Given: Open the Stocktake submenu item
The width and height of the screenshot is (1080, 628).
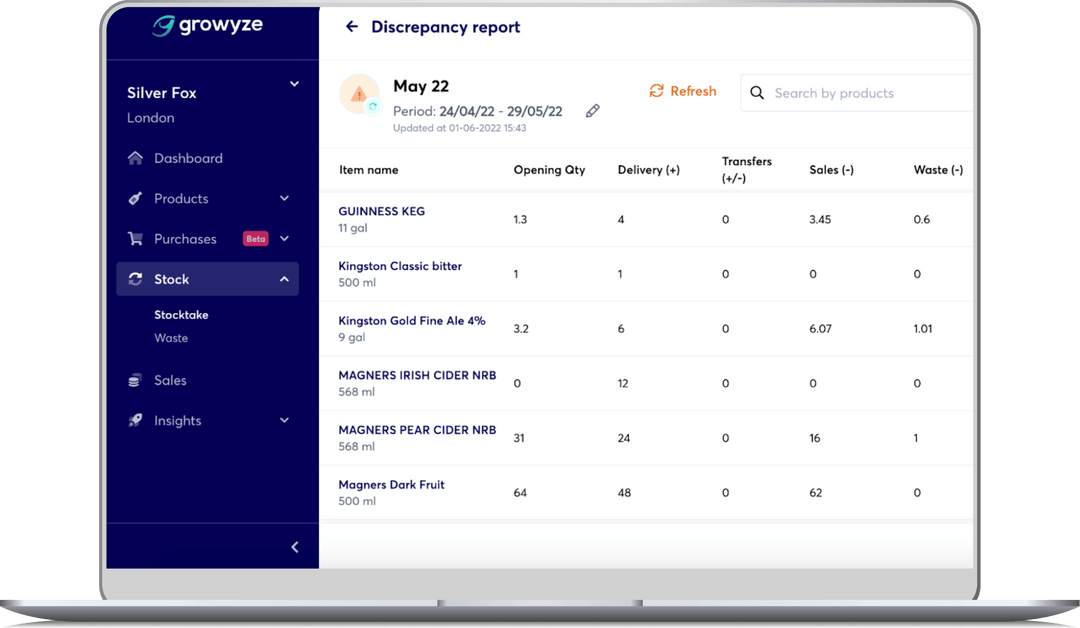Looking at the screenshot, I should point(181,314).
